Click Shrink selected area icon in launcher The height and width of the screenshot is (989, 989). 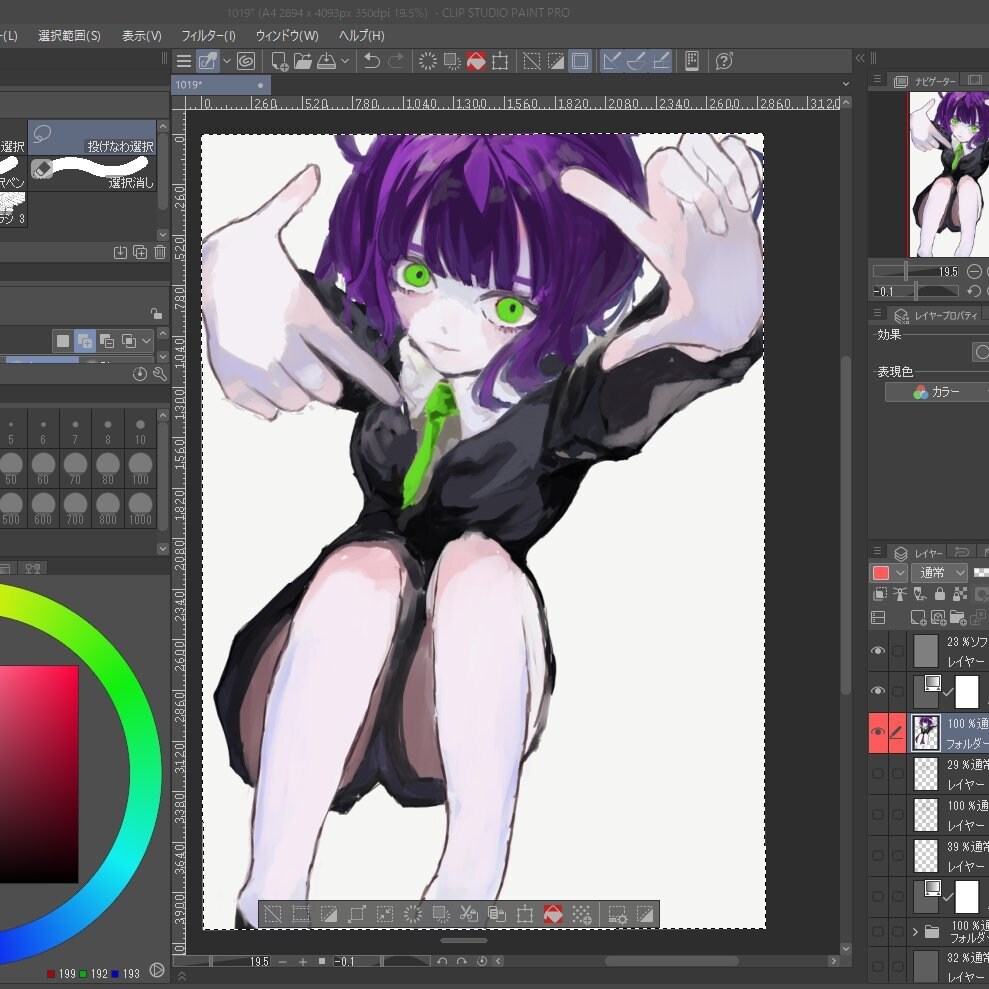point(385,914)
